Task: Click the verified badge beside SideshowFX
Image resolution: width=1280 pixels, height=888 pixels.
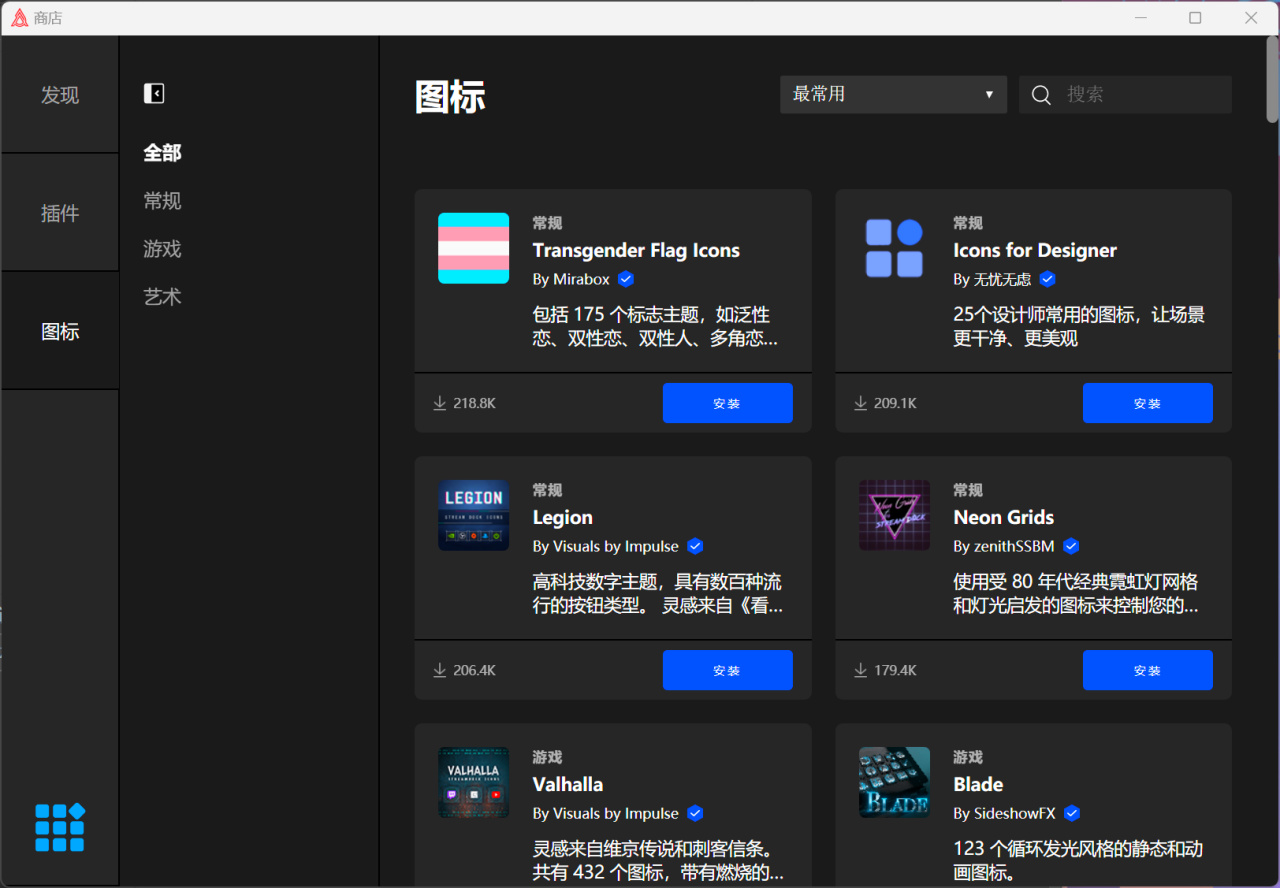Action: point(1072,813)
